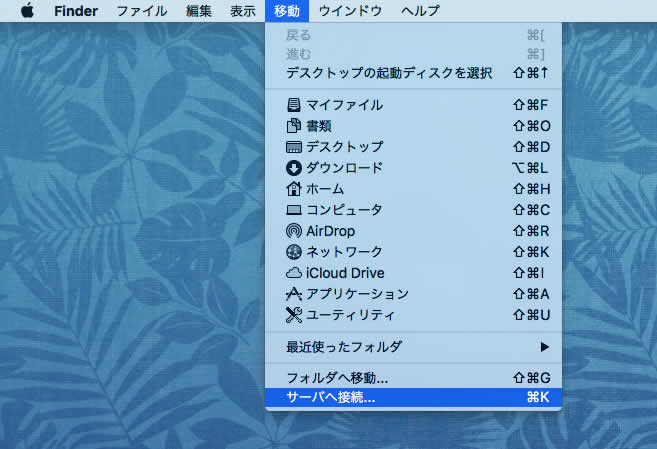Image resolution: width=657 pixels, height=449 pixels.
Task: Click the アプリケーション A-shaped icon
Action: coord(294,294)
